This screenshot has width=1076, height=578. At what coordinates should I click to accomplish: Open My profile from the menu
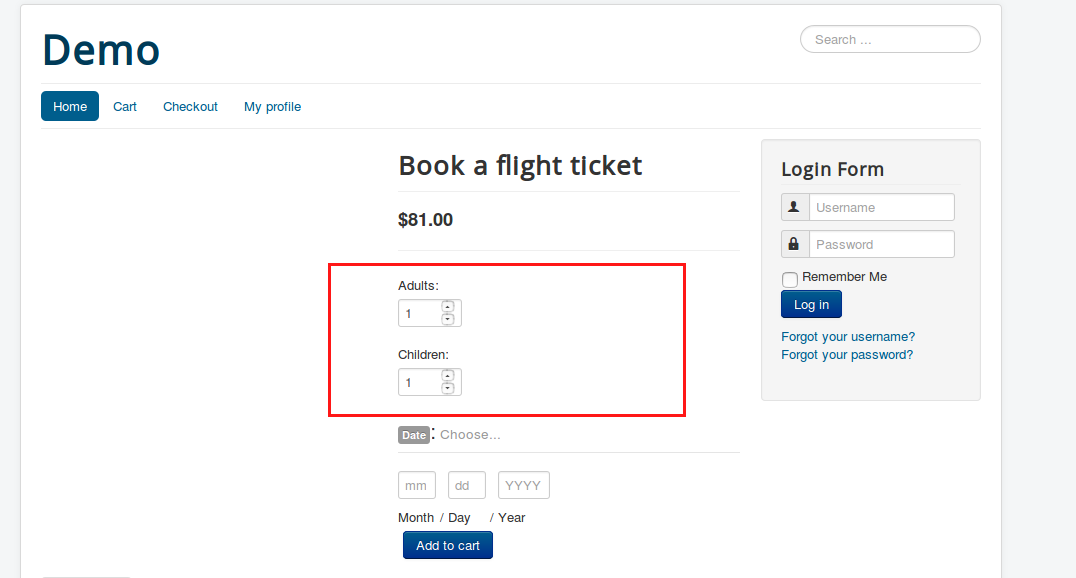pos(272,106)
